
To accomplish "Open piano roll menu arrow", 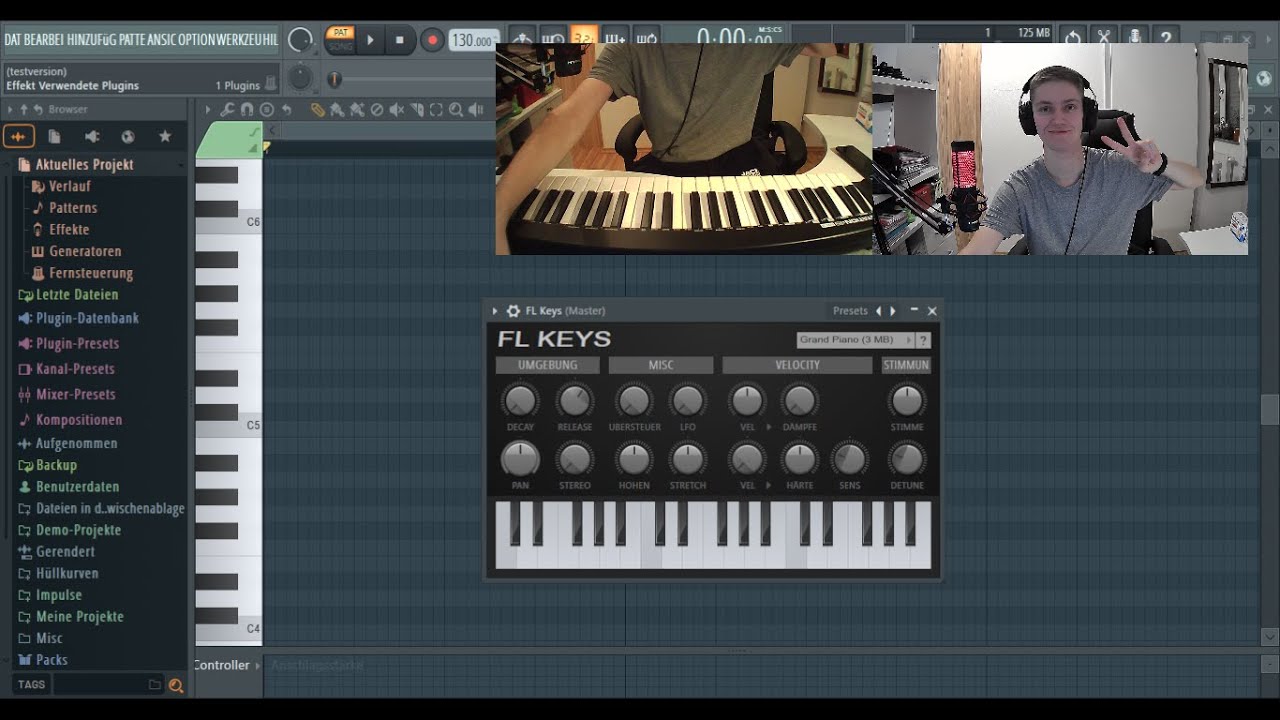I will click(208, 110).
